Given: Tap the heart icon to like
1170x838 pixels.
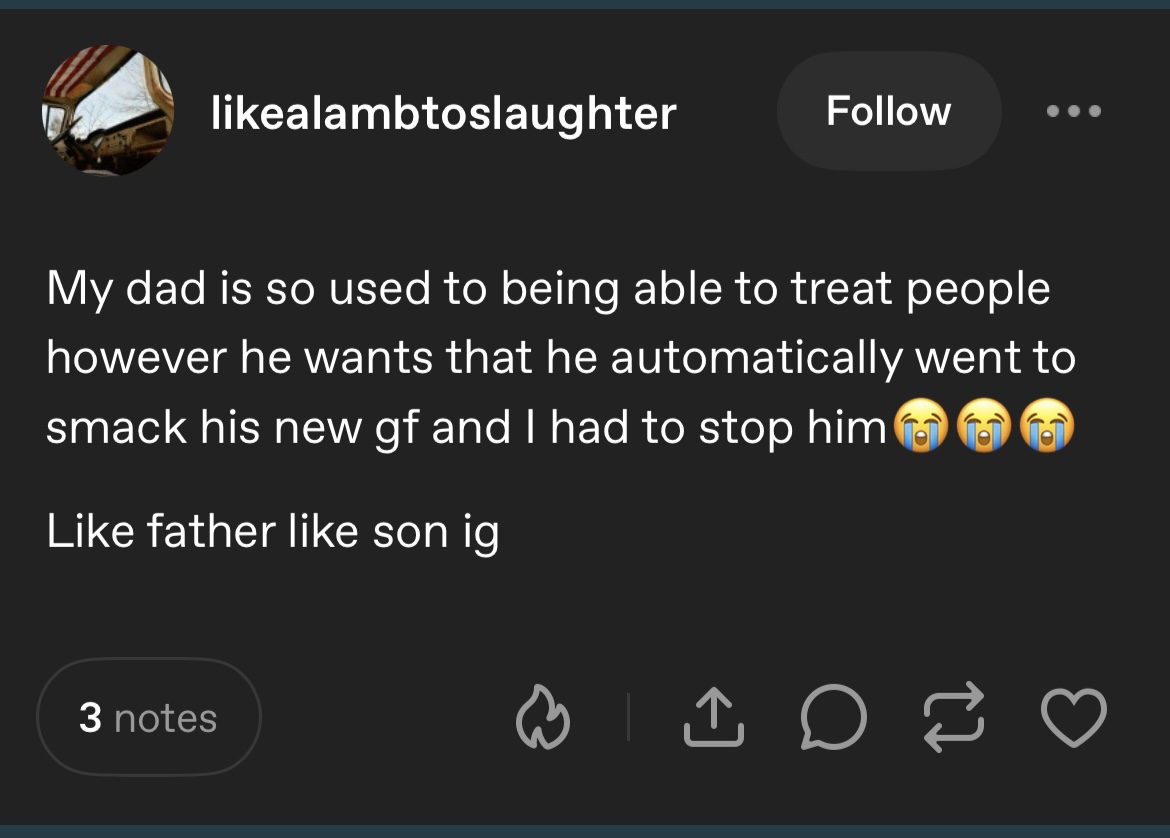Looking at the screenshot, I should (1073, 717).
